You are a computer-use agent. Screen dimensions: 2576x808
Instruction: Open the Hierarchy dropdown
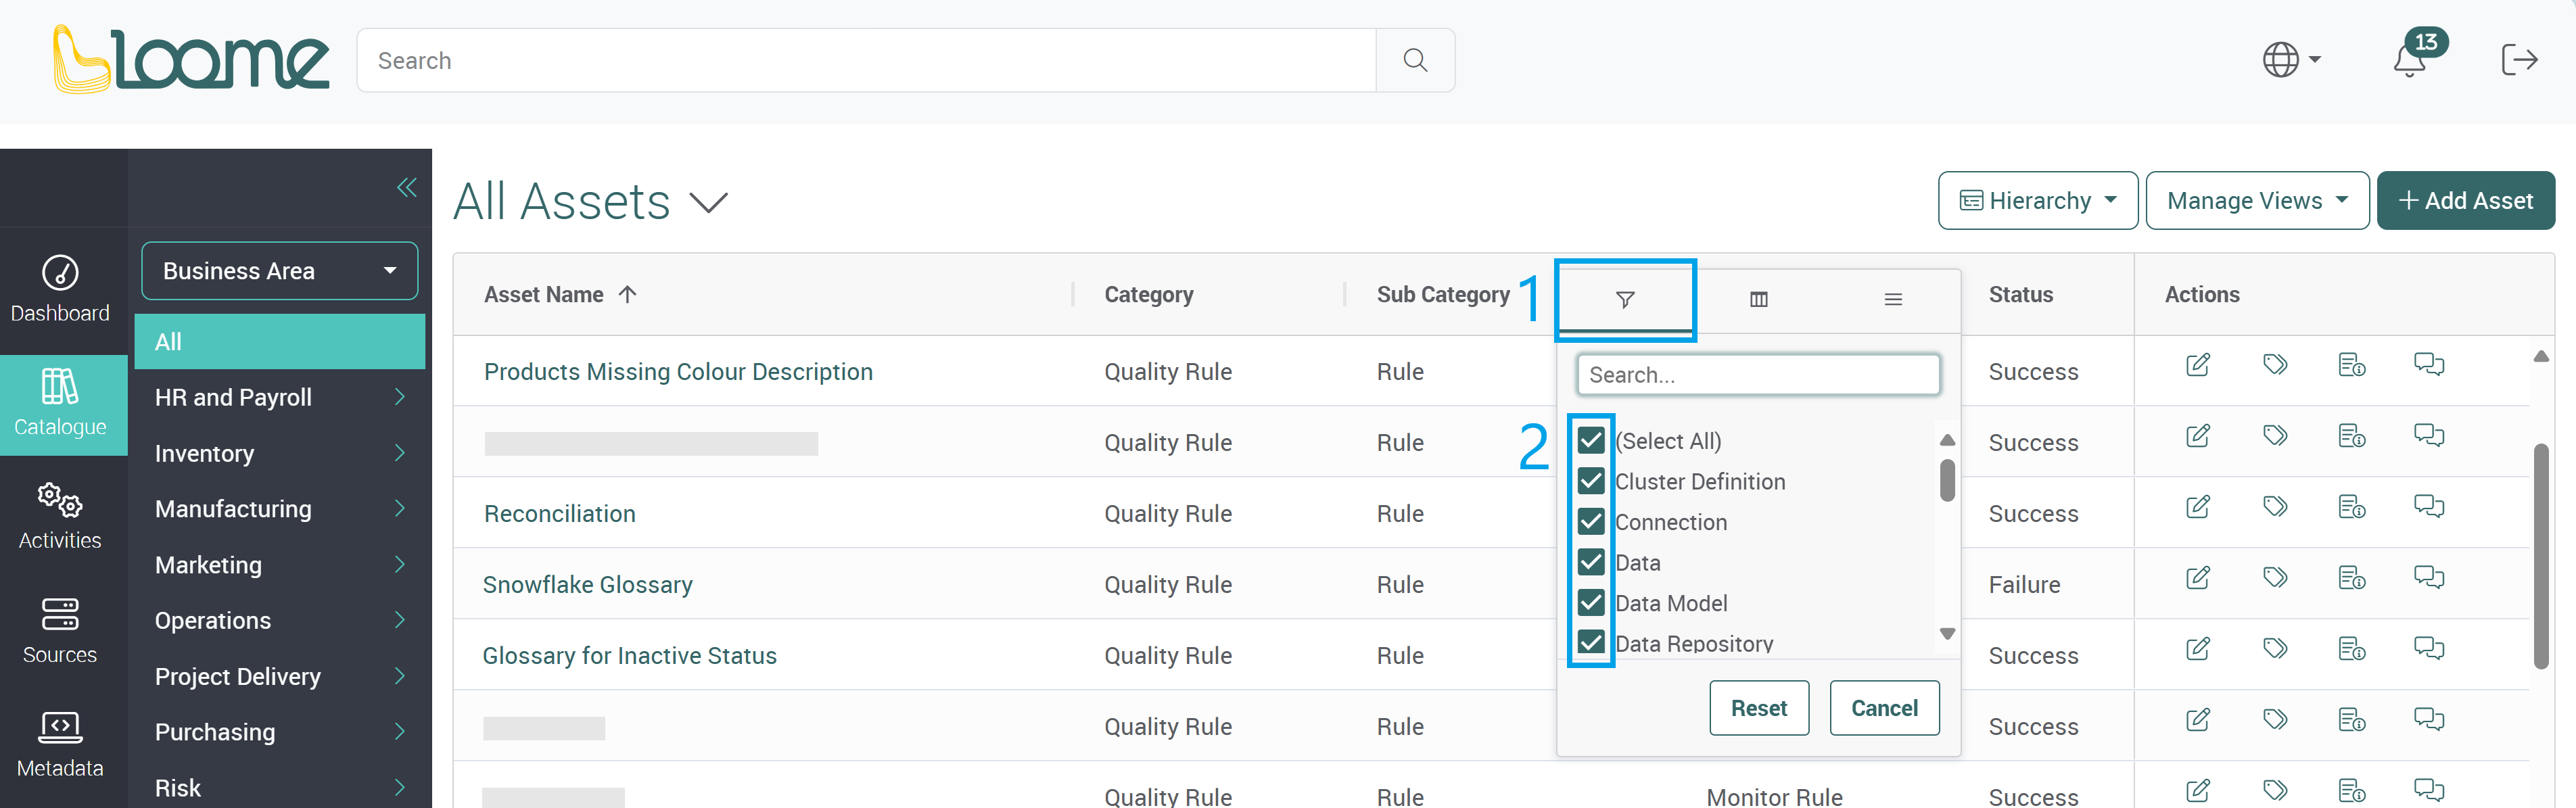2037,201
